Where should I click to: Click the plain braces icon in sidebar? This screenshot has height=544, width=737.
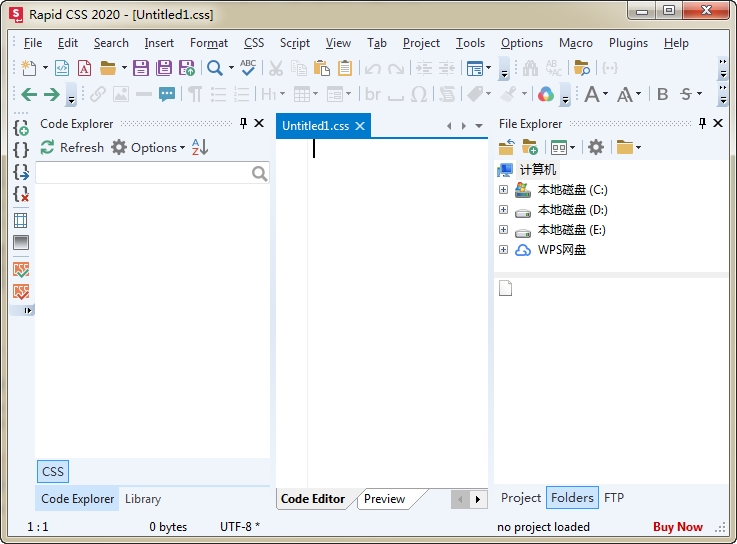[x=21, y=150]
